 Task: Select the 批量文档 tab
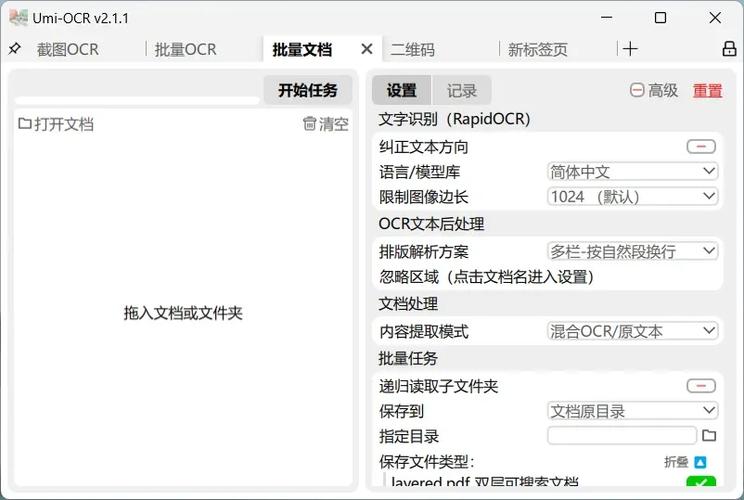(302, 49)
